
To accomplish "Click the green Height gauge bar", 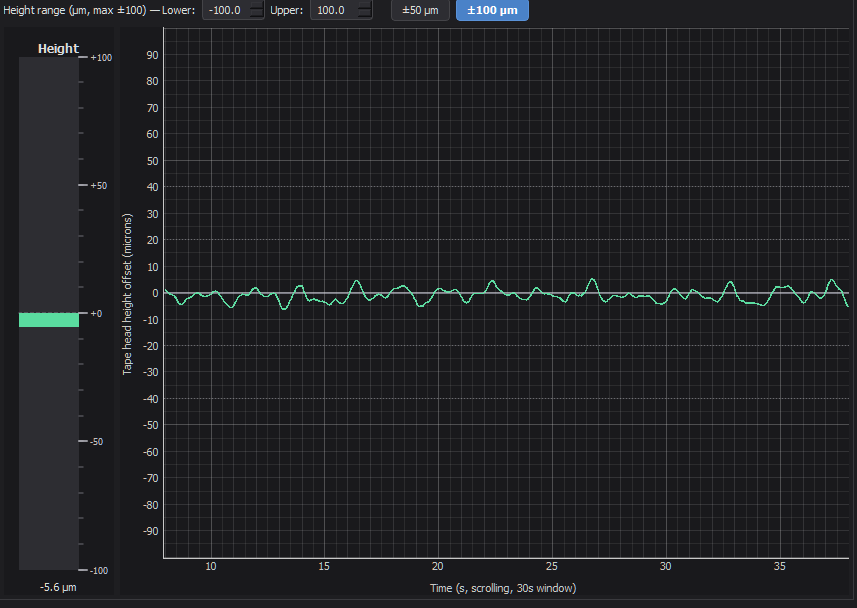I will pyautogui.click(x=49, y=320).
